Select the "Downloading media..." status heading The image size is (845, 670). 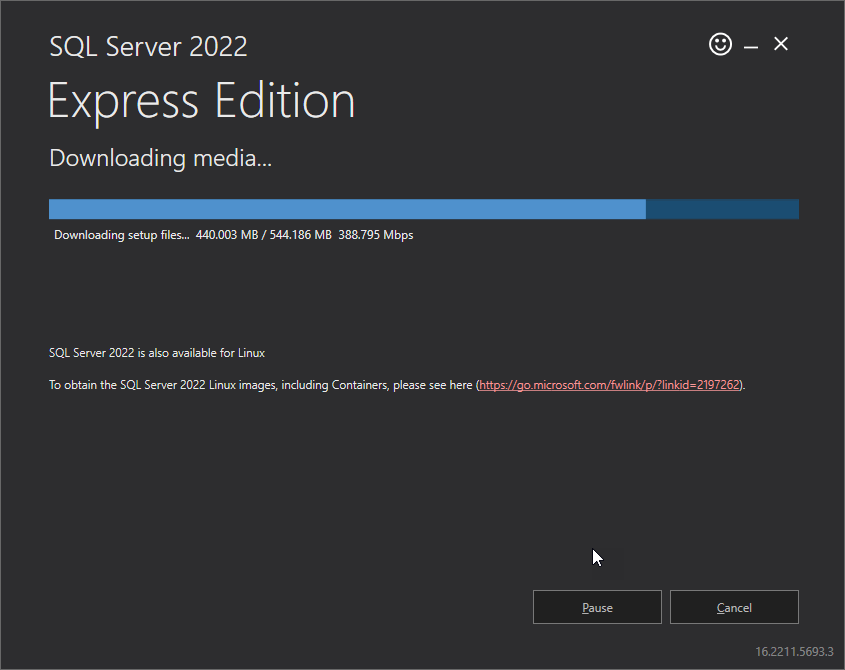(x=160, y=158)
